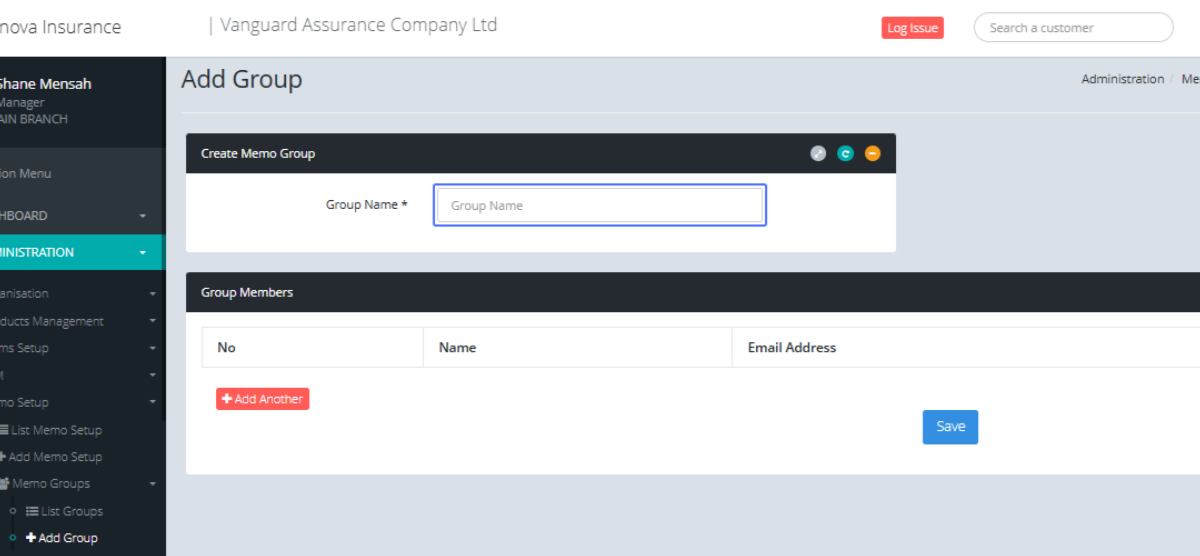Click the red Add Another button
The width and height of the screenshot is (1200, 556).
coord(262,399)
